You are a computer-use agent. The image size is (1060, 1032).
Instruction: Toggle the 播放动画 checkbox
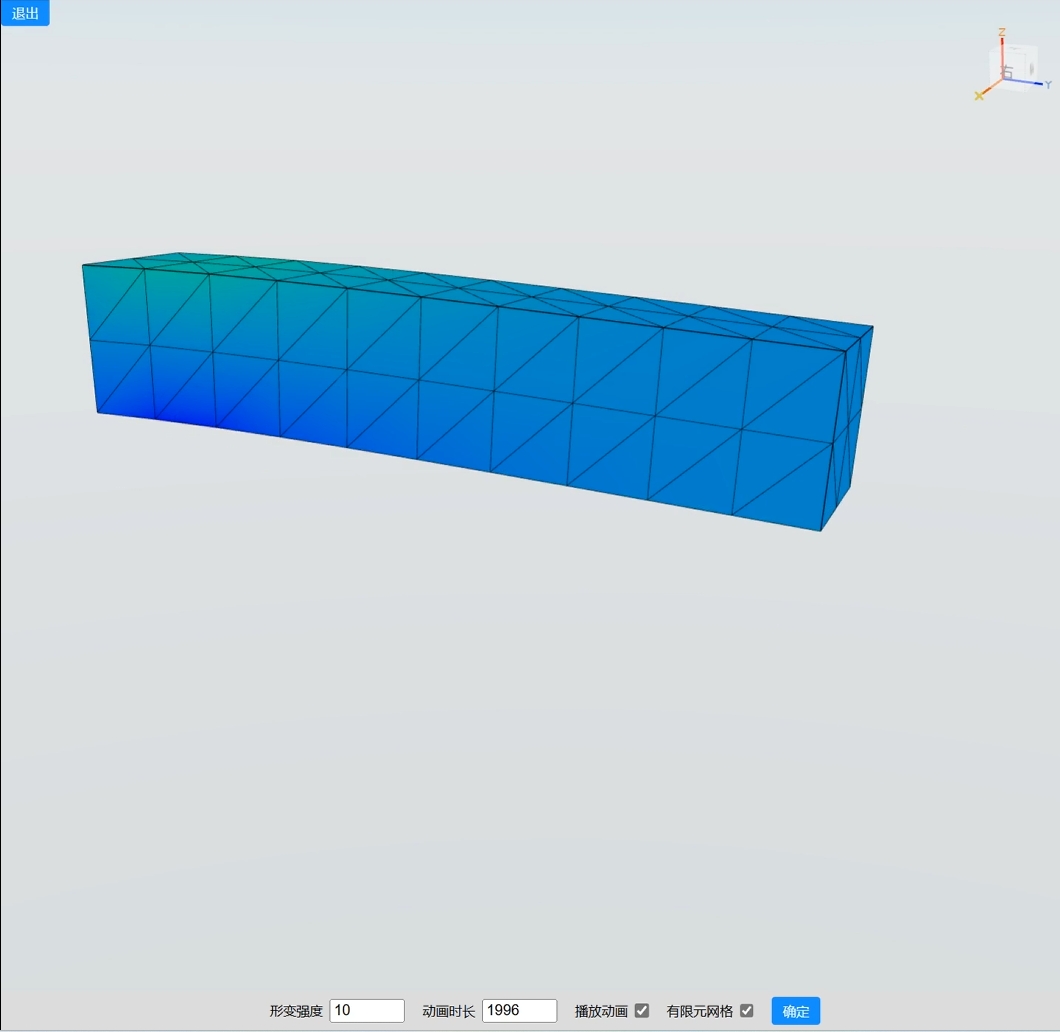tap(642, 1010)
